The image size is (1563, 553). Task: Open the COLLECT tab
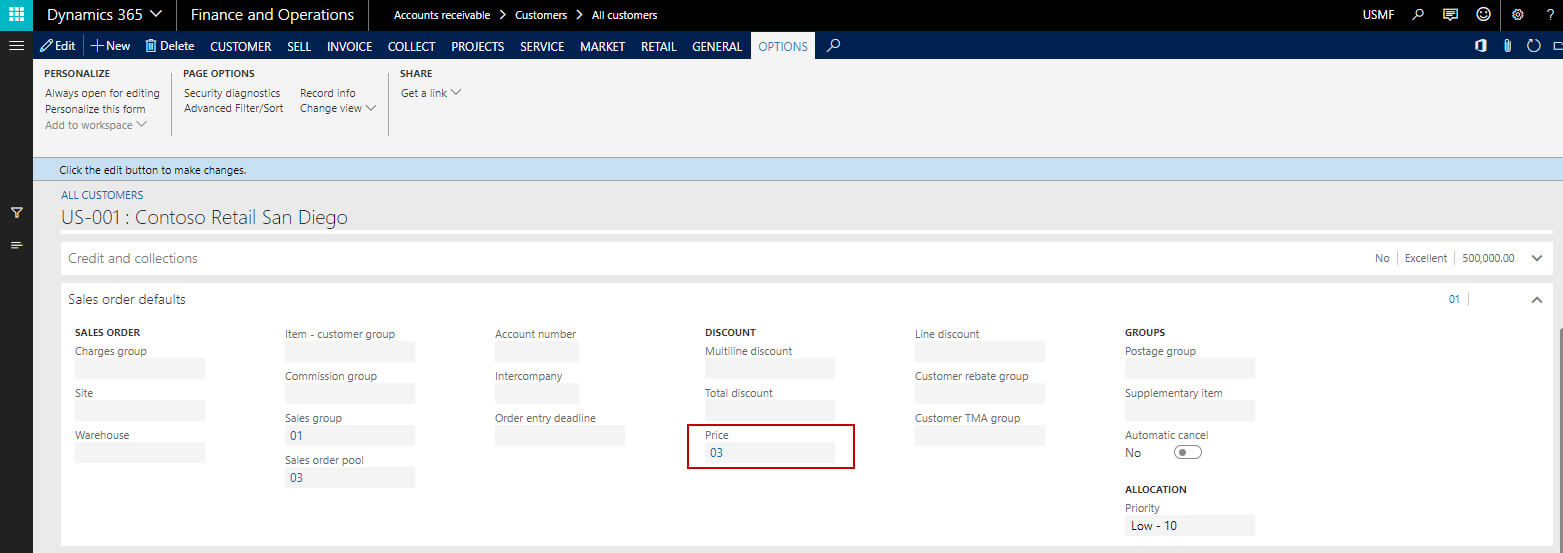pyautogui.click(x=411, y=46)
